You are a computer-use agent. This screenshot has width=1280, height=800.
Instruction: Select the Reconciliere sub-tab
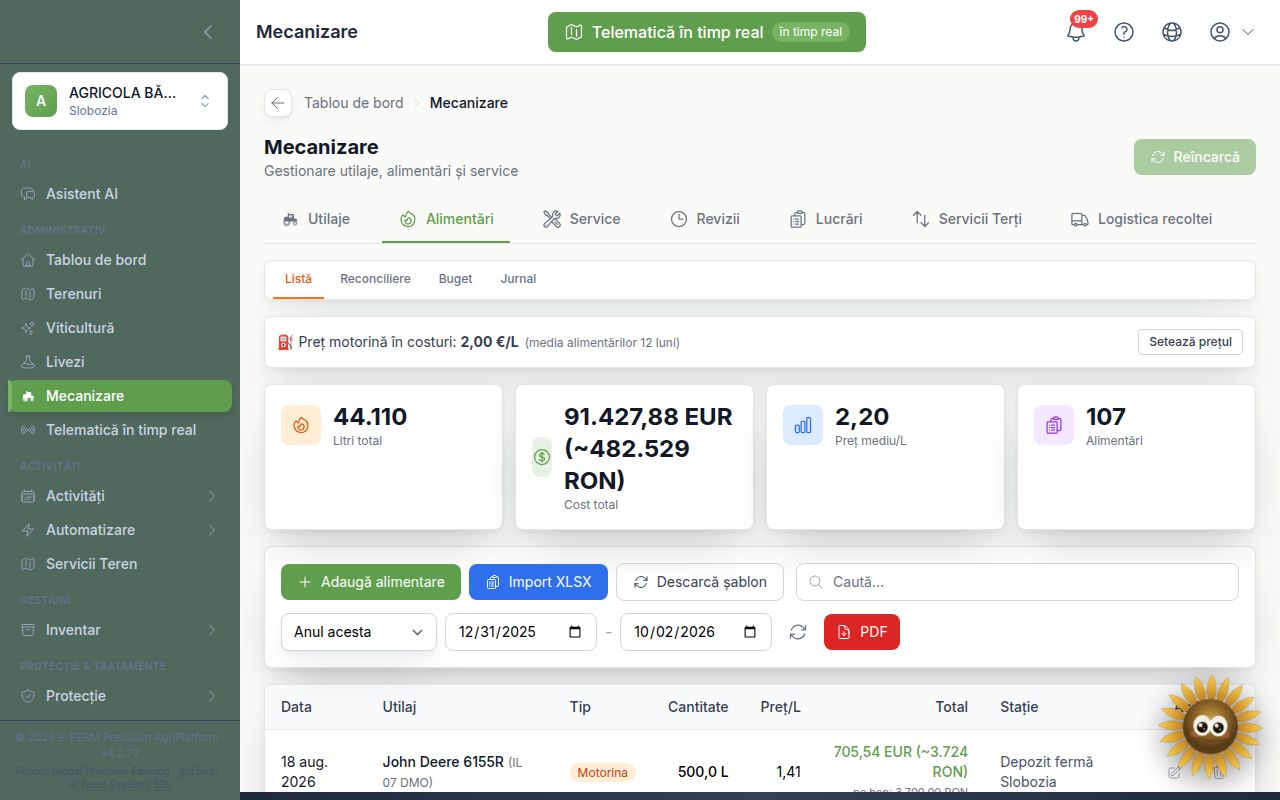[x=375, y=279]
